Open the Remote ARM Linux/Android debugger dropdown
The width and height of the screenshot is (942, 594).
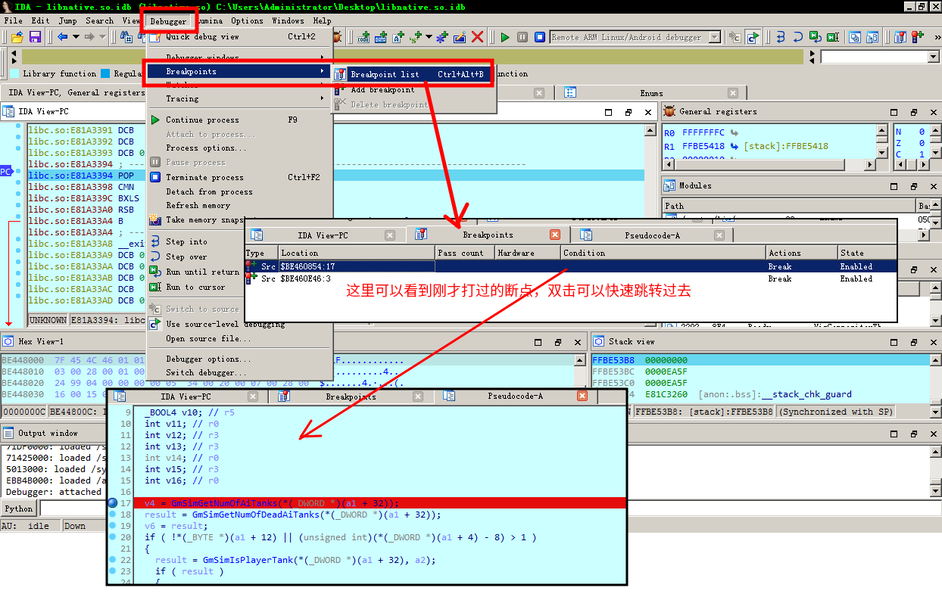click(714, 37)
